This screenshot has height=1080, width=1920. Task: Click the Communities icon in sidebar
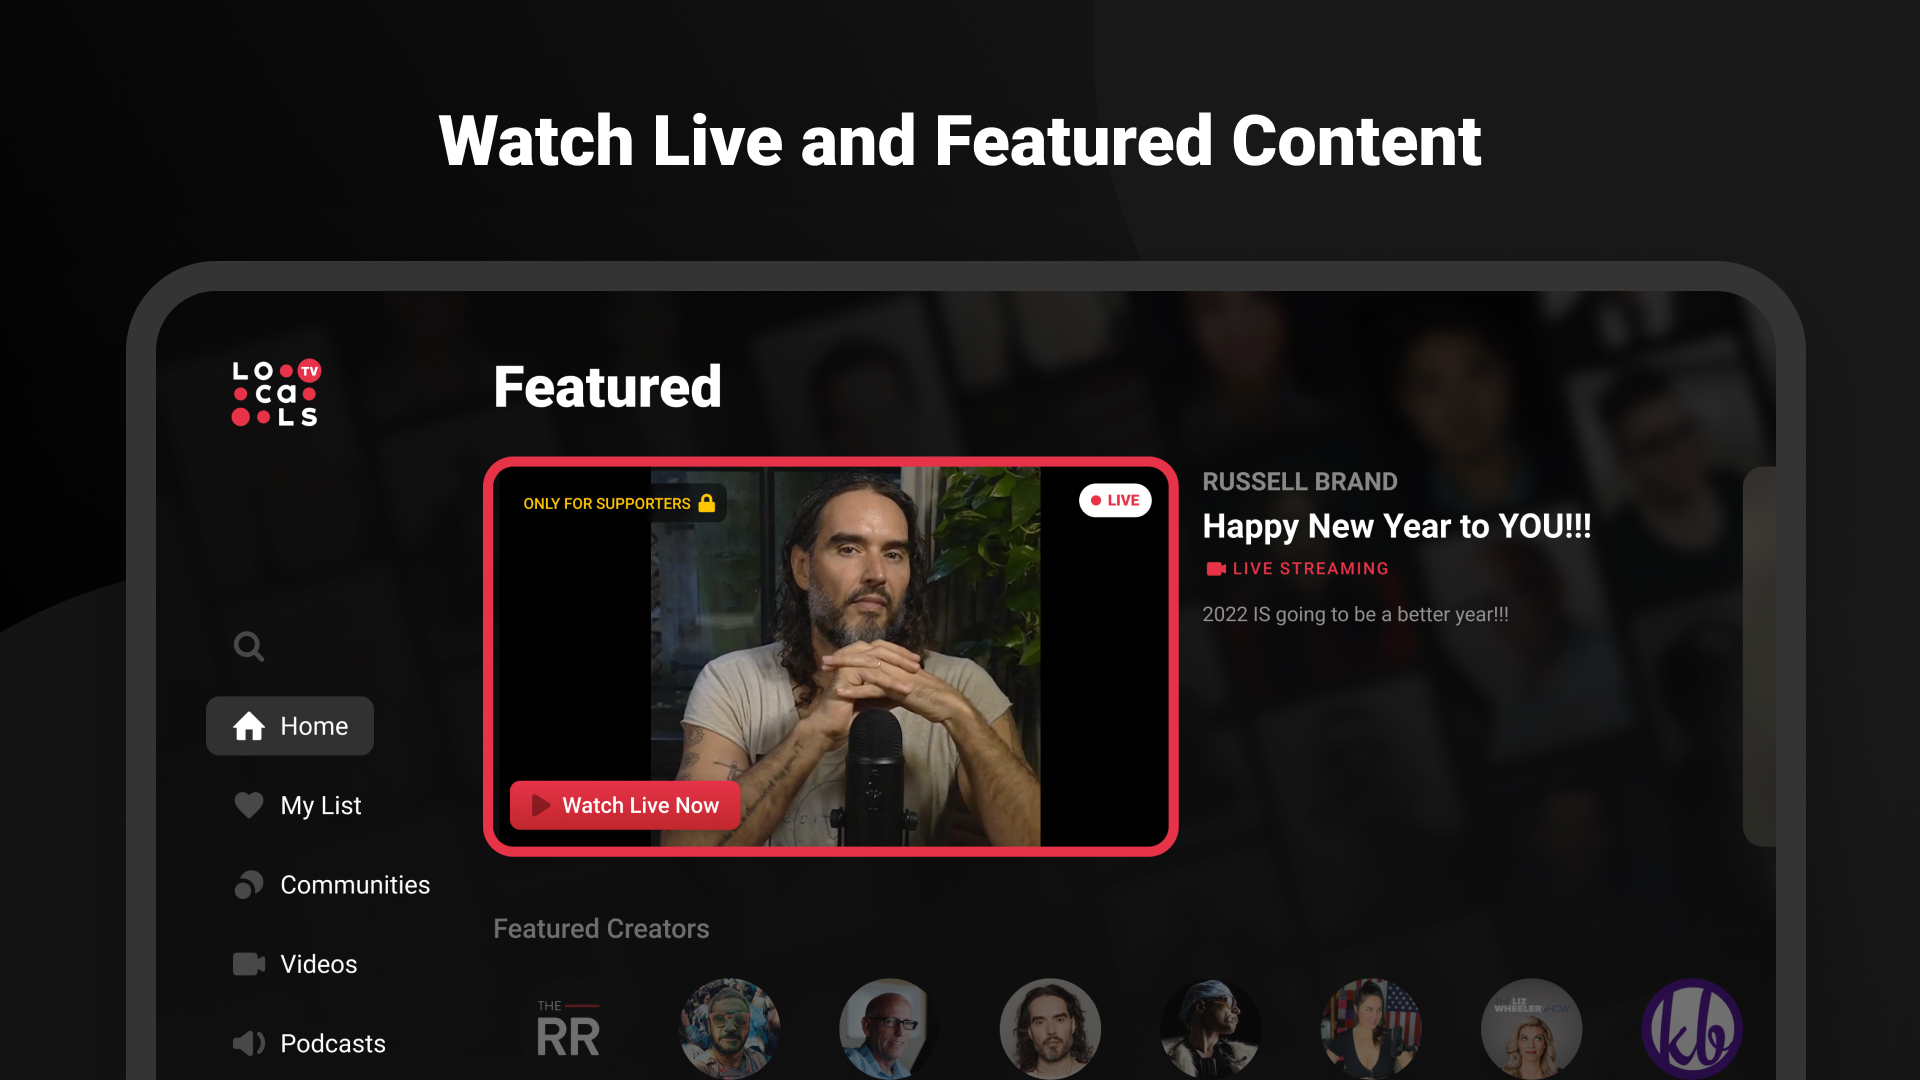[249, 885]
